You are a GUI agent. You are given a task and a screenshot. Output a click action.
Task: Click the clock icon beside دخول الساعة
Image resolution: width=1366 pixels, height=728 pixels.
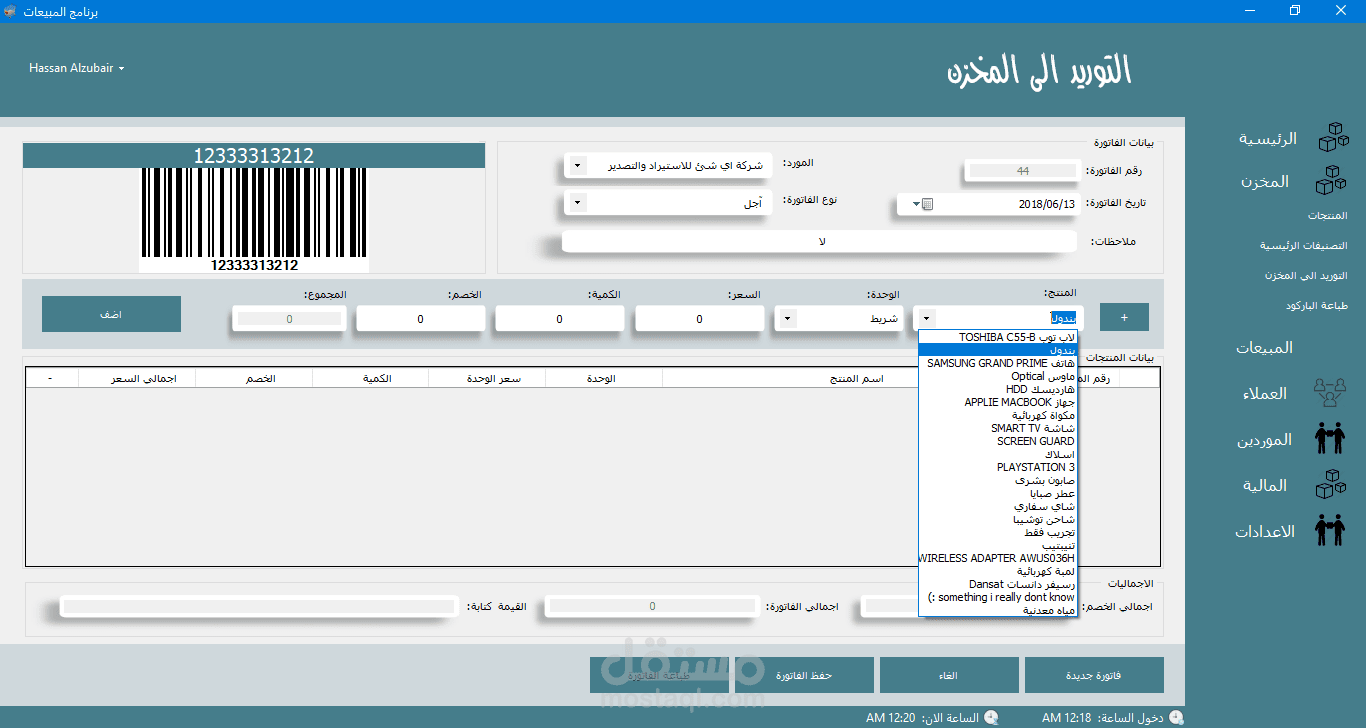point(1176,717)
